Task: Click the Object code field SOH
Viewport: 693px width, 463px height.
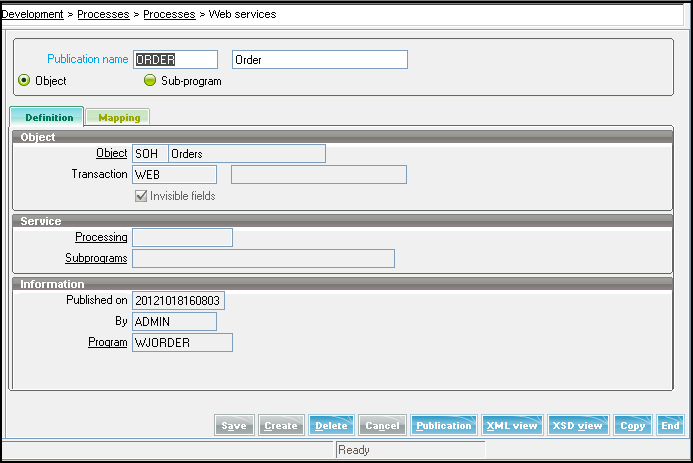Action: [150, 154]
